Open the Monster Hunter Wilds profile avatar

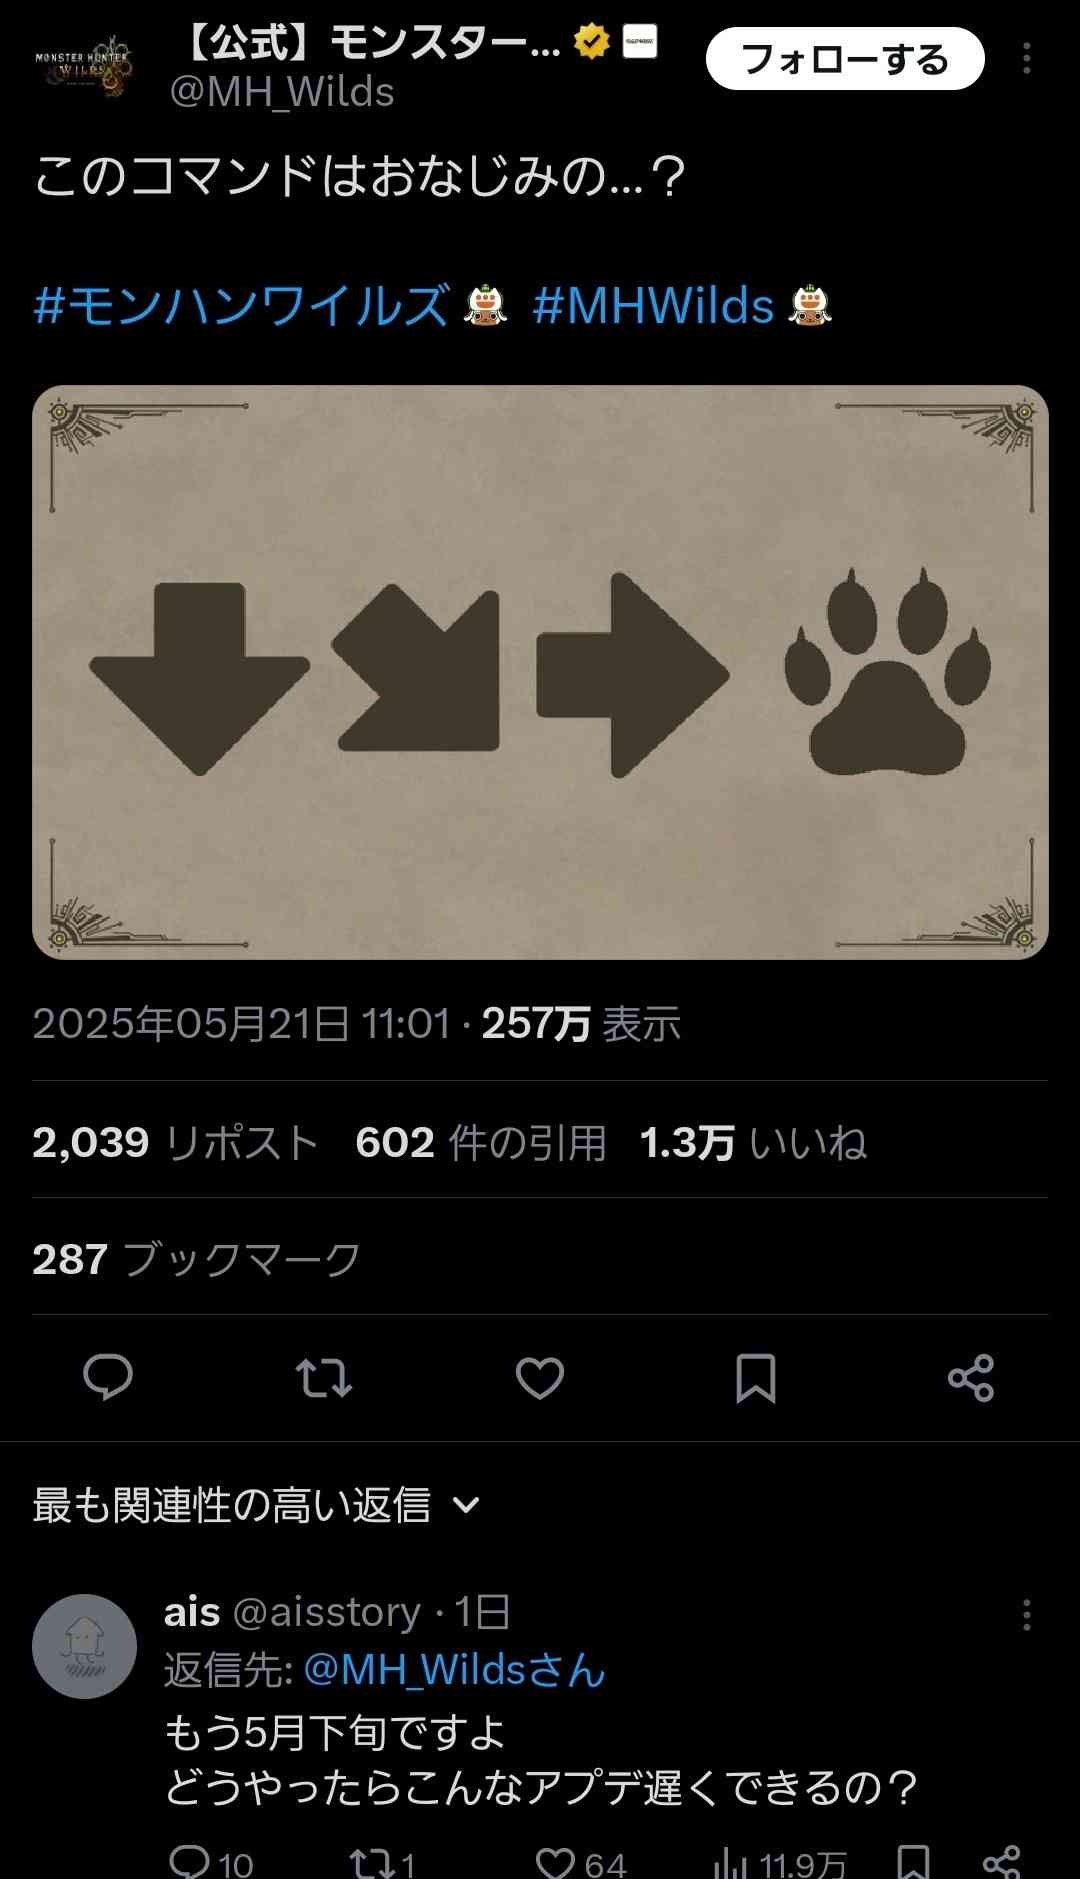click(x=84, y=66)
